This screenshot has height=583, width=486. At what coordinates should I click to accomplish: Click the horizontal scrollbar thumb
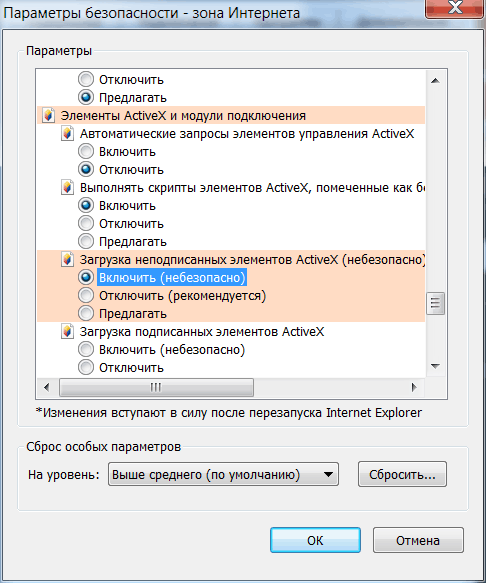[157, 387]
